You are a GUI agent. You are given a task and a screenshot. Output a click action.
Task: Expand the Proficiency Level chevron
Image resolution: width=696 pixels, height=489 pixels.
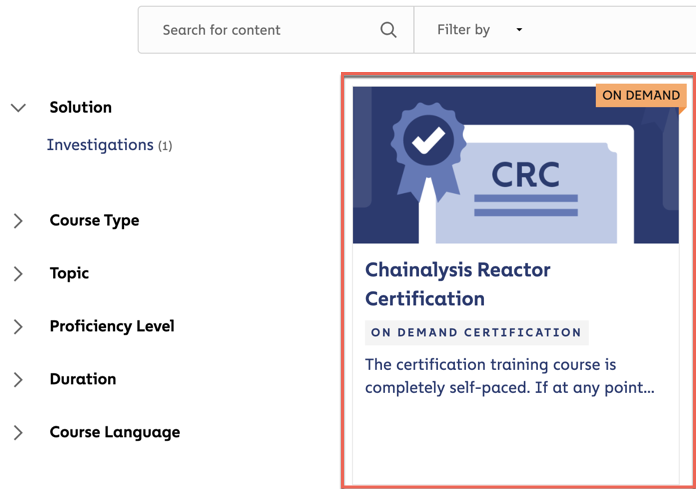click(x=18, y=326)
